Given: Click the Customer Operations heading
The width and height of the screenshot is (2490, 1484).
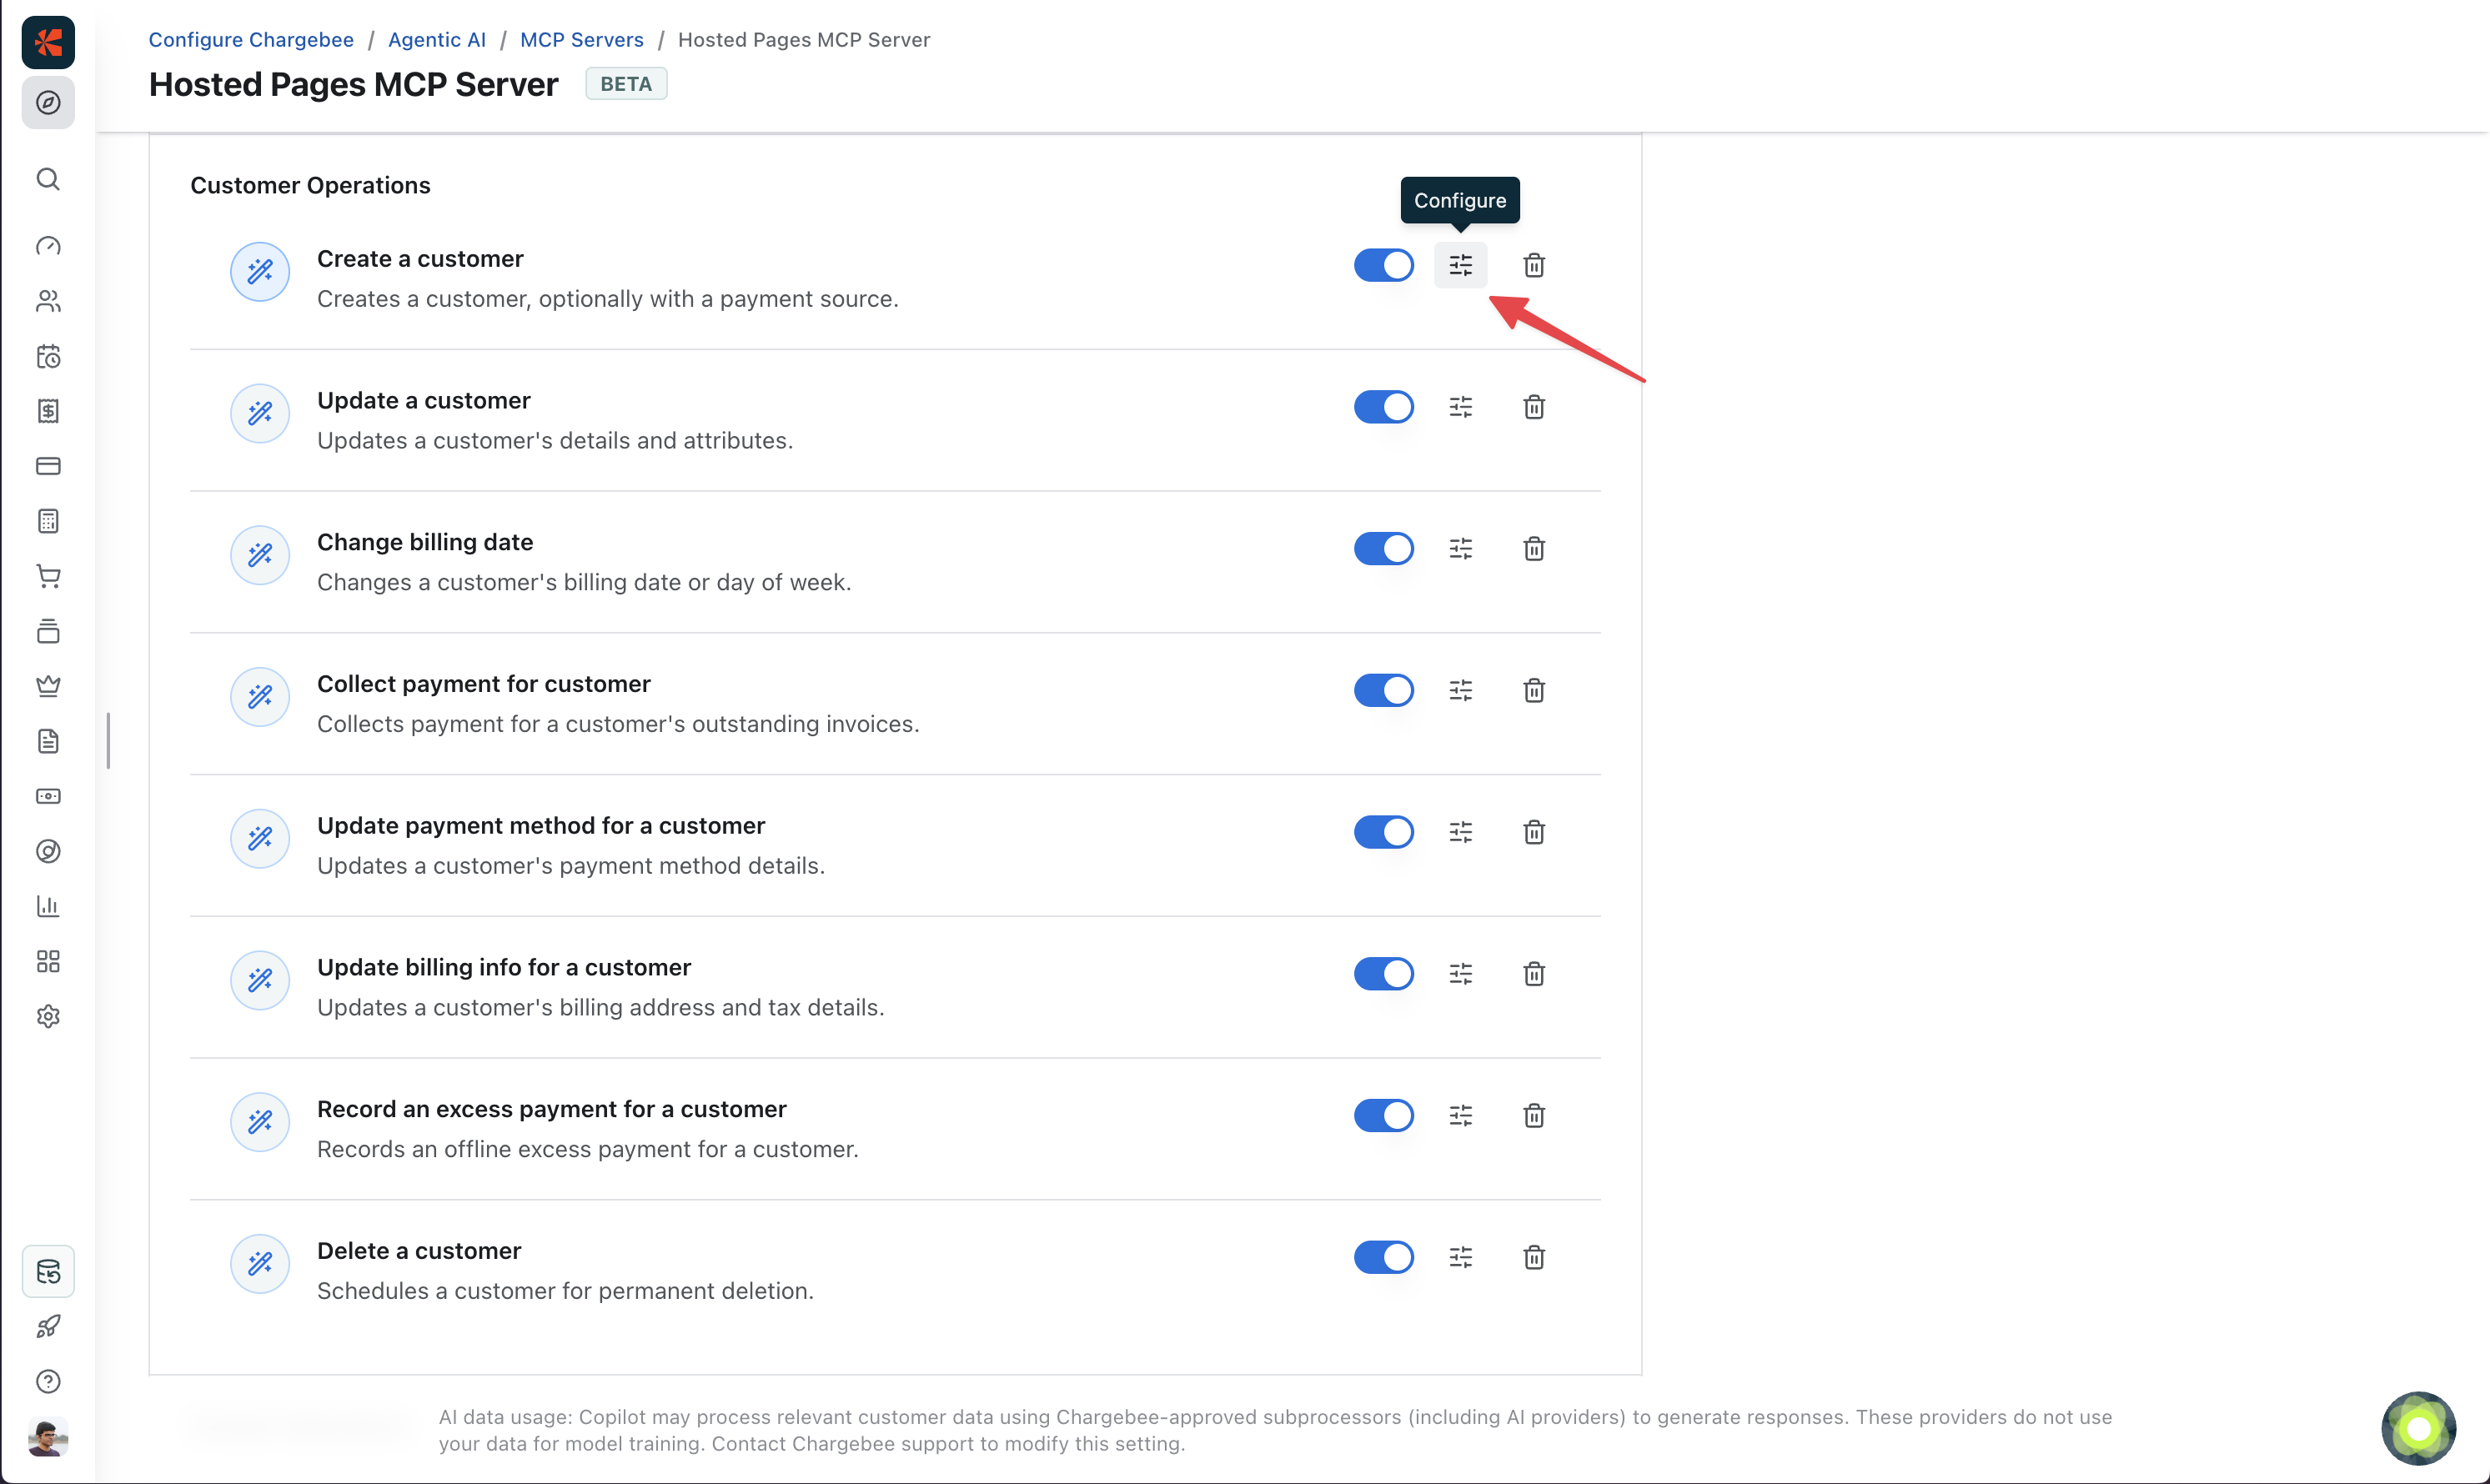Looking at the screenshot, I should tap(310, 186).
